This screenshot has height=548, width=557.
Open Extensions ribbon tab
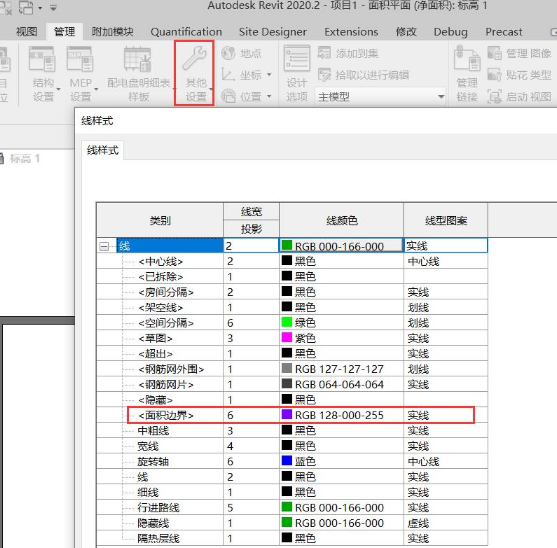click(x=351, y=32)
